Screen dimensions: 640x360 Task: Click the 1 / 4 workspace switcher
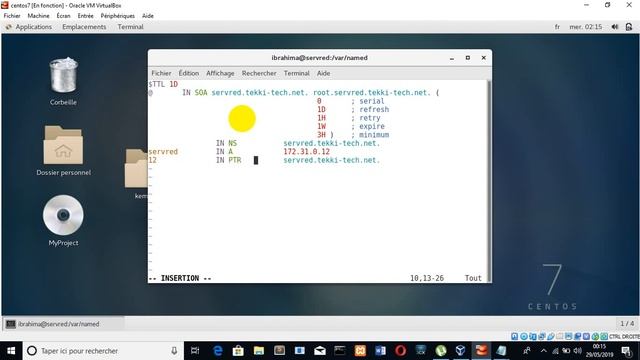pyautogui.click(x=627, y=324)
